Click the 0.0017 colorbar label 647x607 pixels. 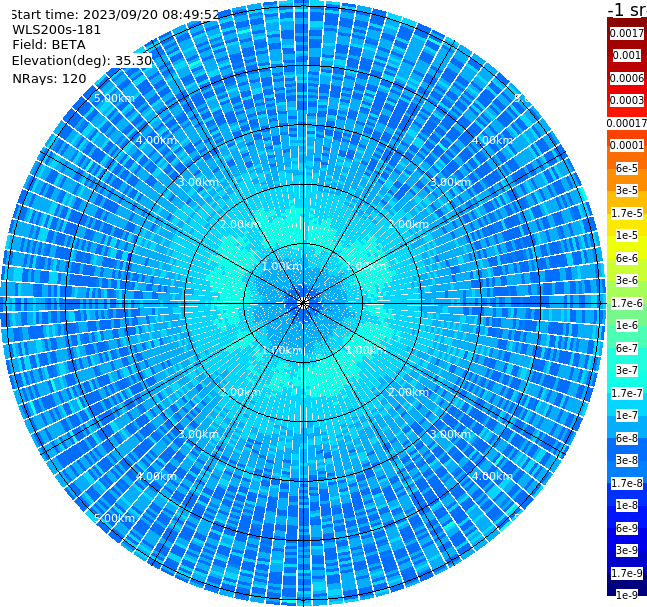coord(627,33)
